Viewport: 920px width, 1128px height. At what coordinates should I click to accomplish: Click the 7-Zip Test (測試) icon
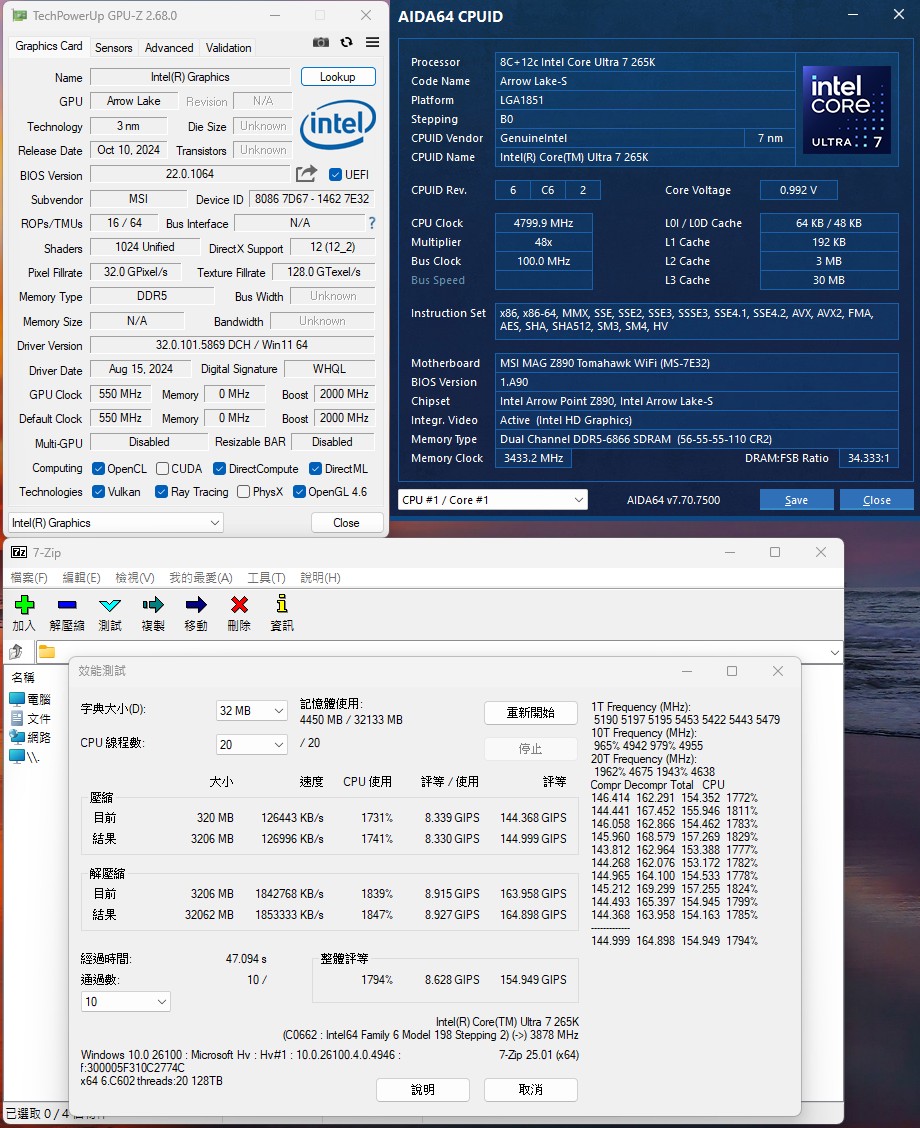[110, 604]
